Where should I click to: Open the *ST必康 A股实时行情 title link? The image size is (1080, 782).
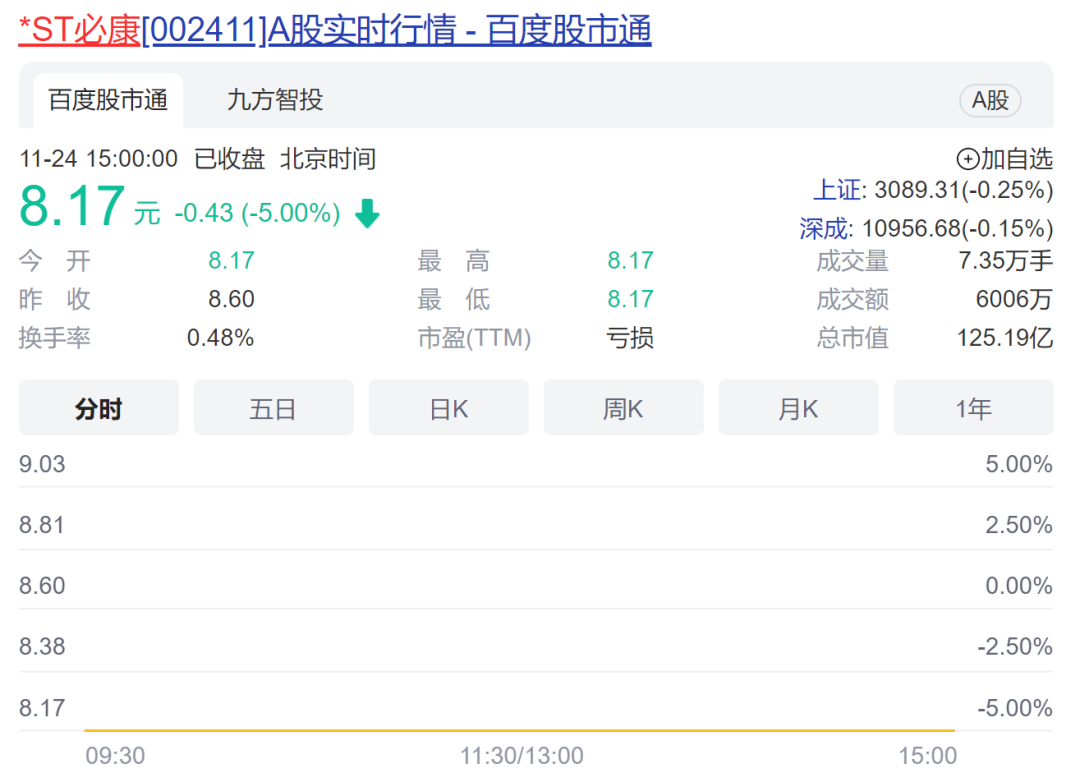coord(335,30)
